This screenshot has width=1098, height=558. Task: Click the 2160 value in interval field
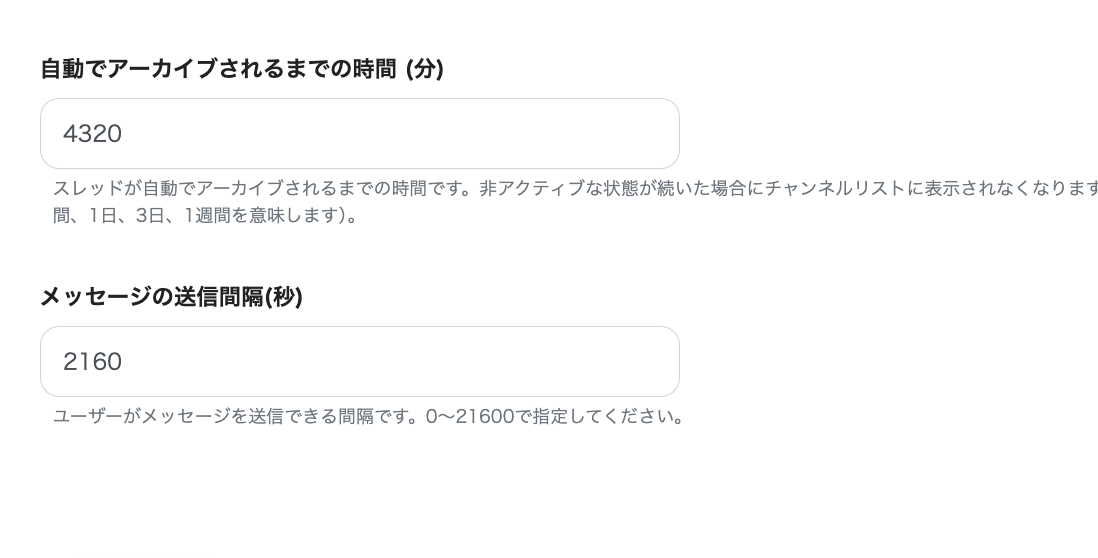tap(92, 362)
